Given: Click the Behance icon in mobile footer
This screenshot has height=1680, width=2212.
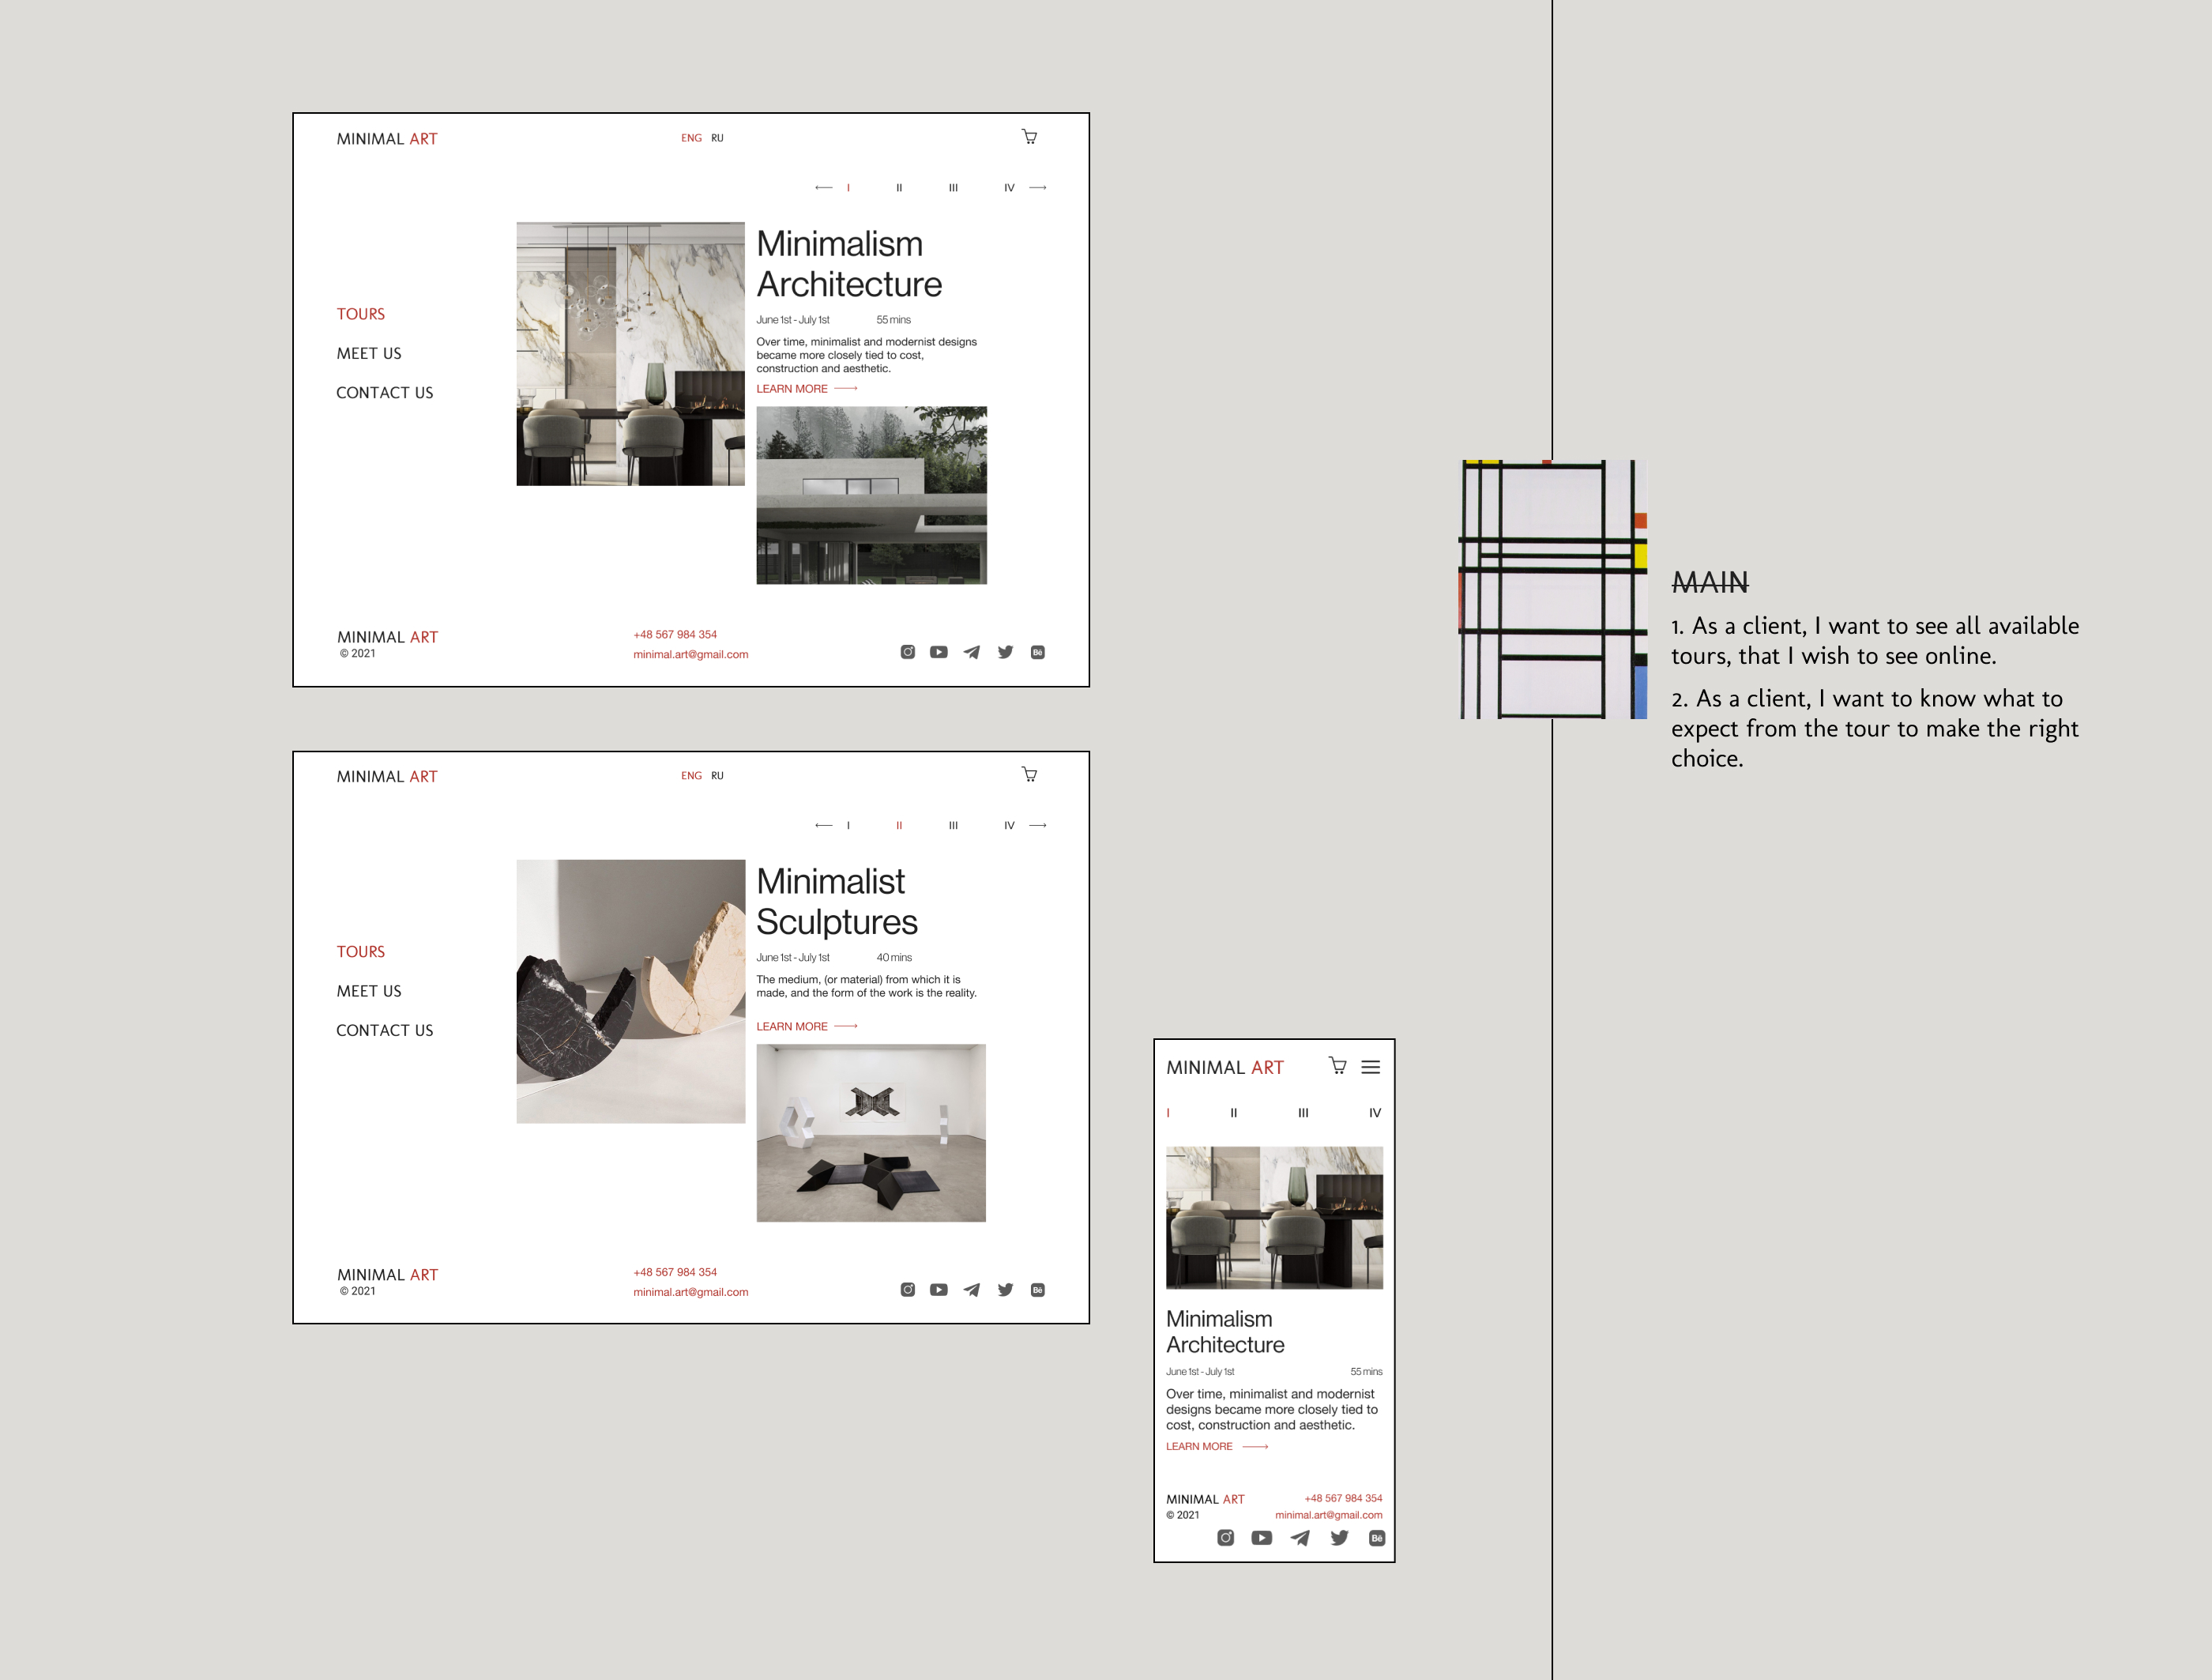Looking at the screenshot, I should click(1376, 1538).
